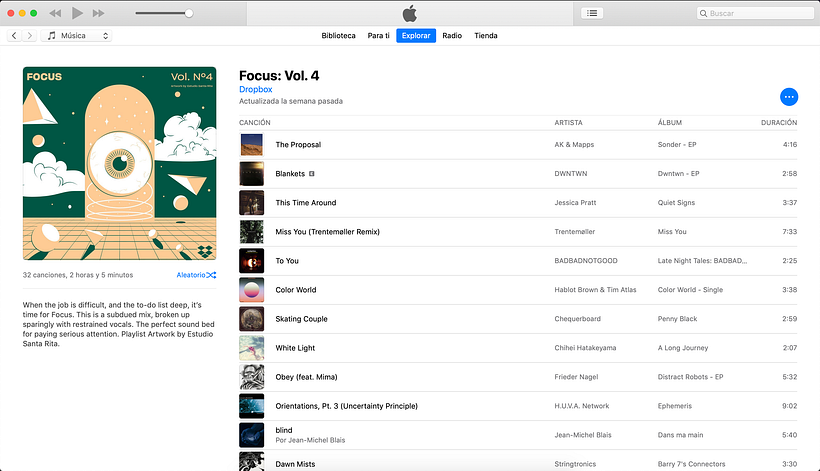This screenshot has width=820, height=471.
Task: Select the song Skating Couple
Action: [301, 319]
